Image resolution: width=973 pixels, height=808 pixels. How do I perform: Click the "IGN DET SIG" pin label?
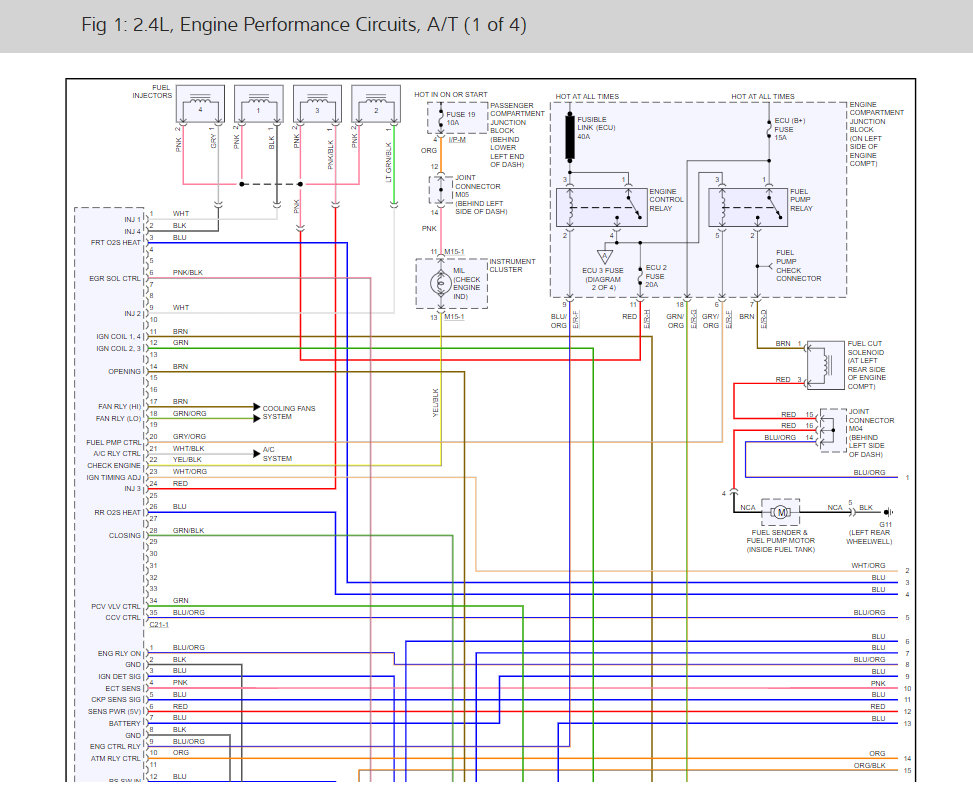tap(120, 676)
